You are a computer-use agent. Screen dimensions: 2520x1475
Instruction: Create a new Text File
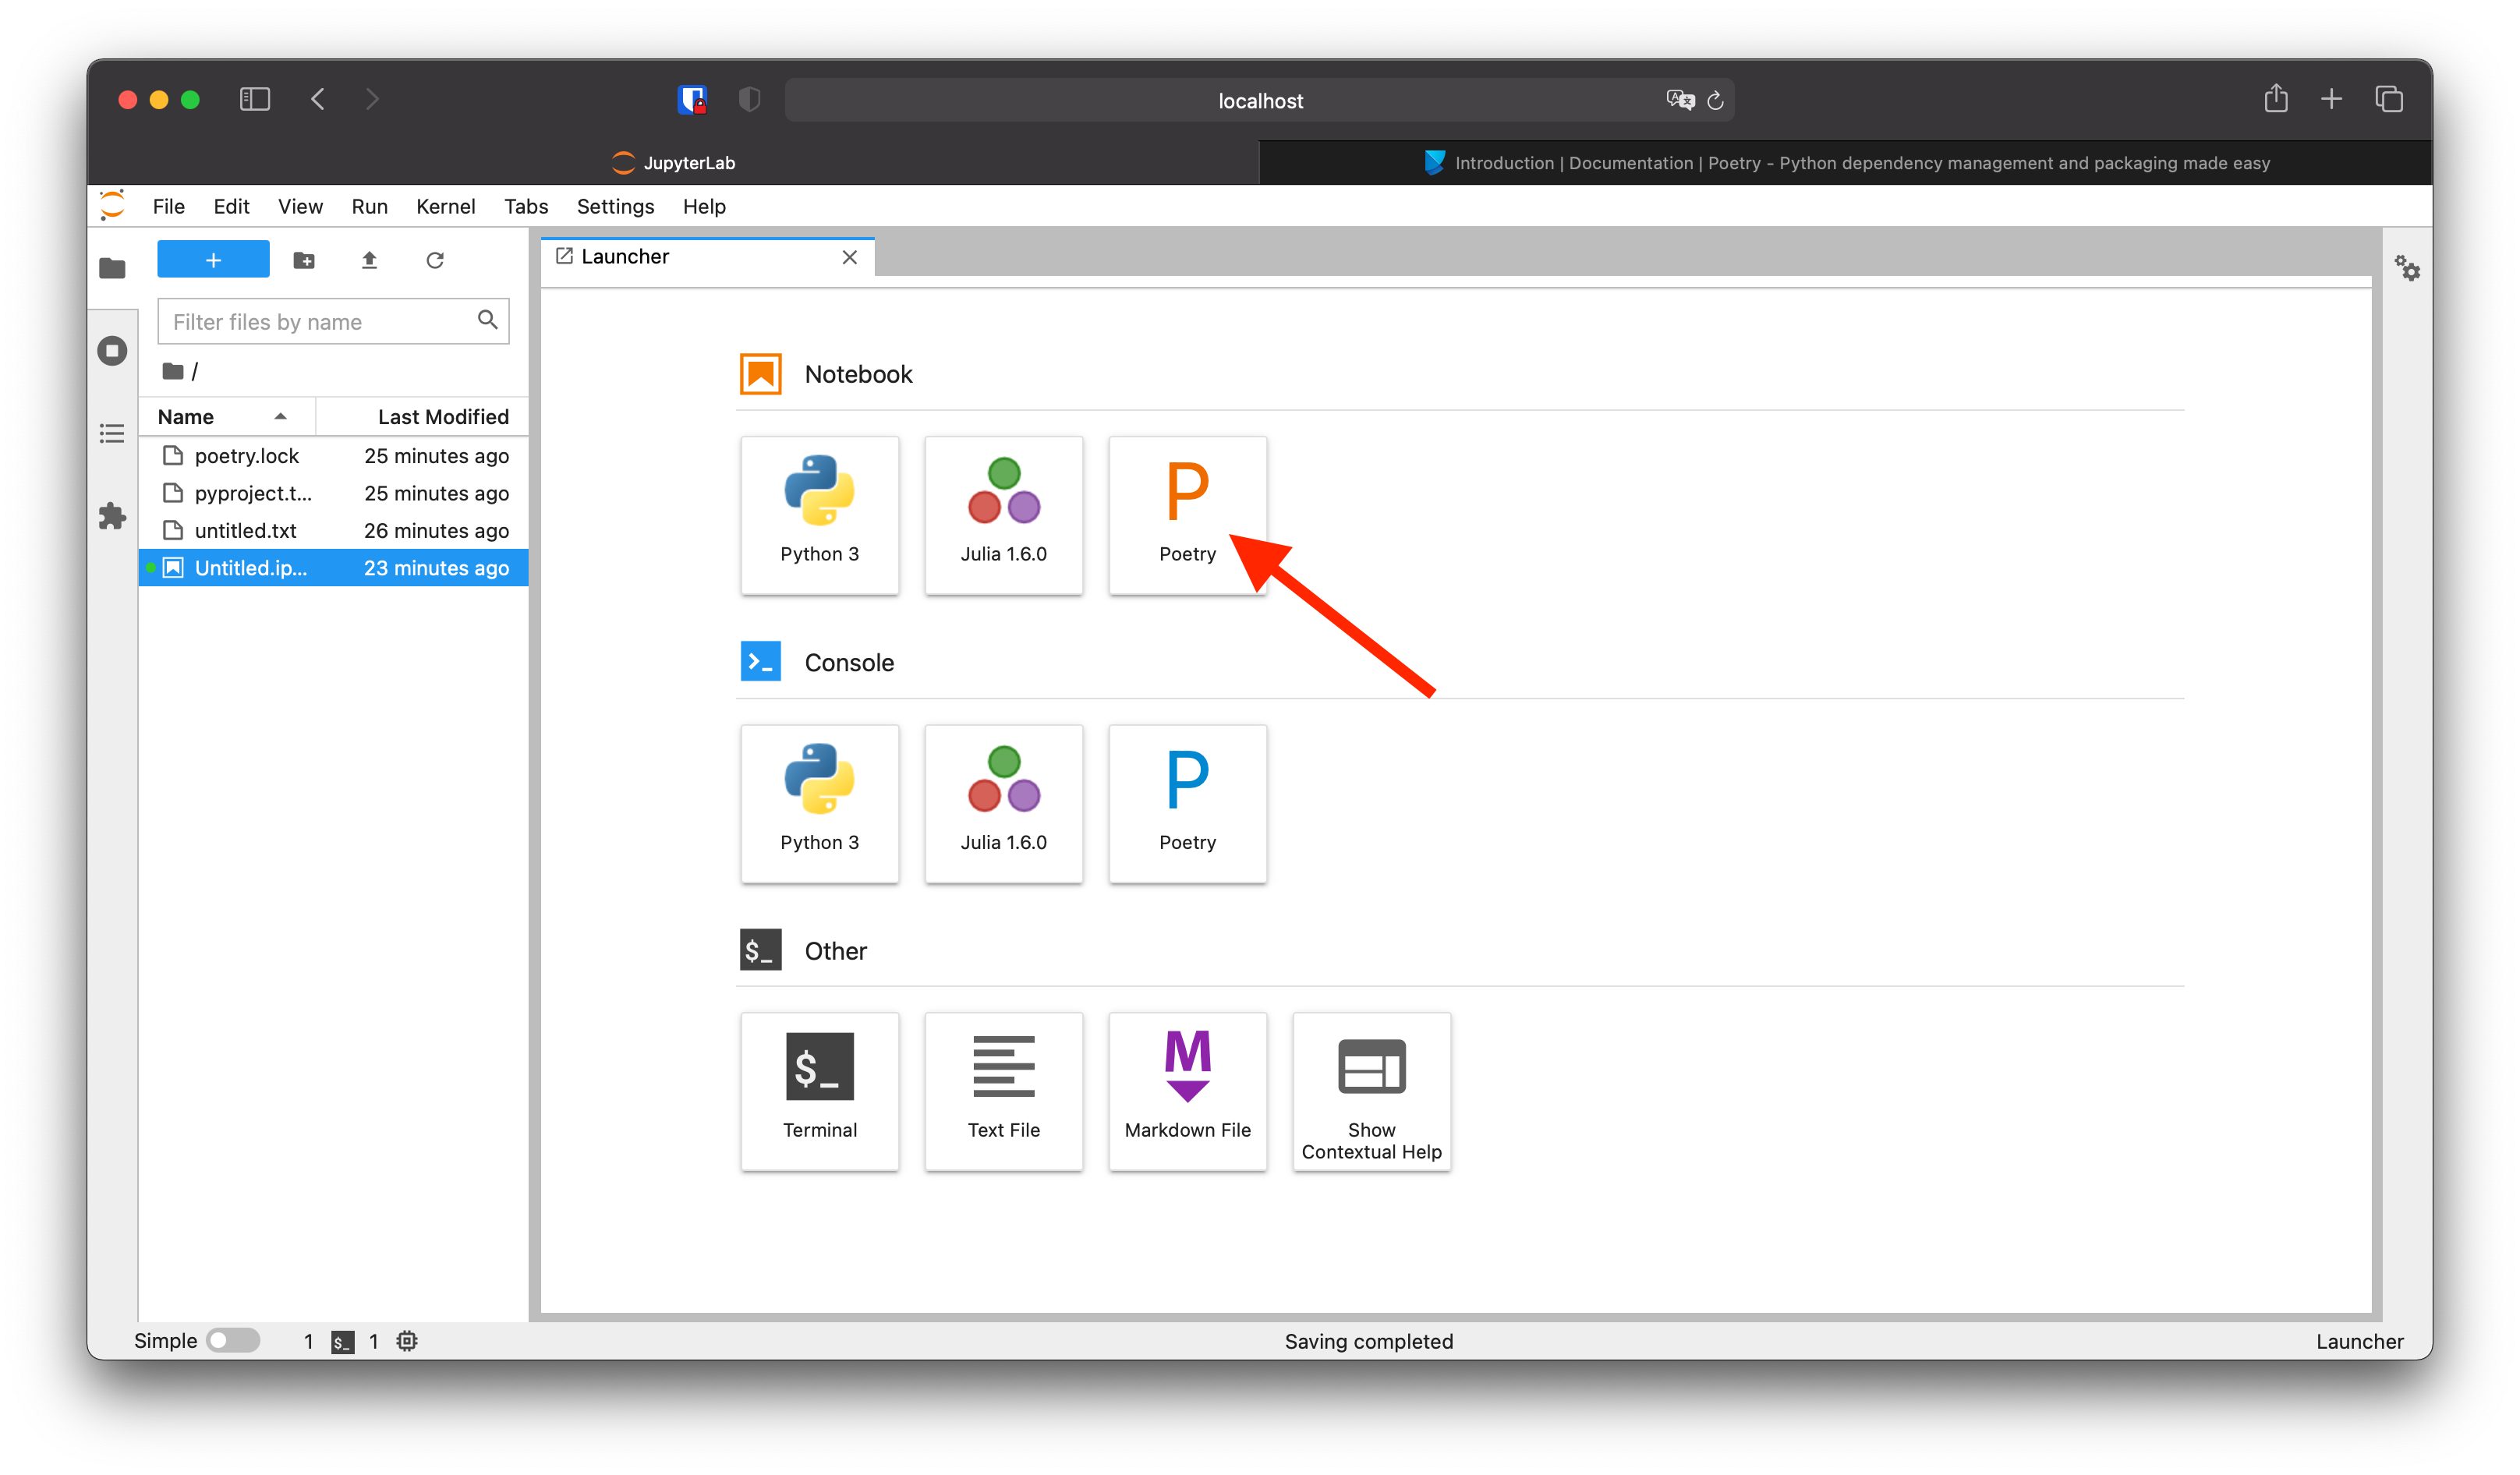click(1003, 1088)
